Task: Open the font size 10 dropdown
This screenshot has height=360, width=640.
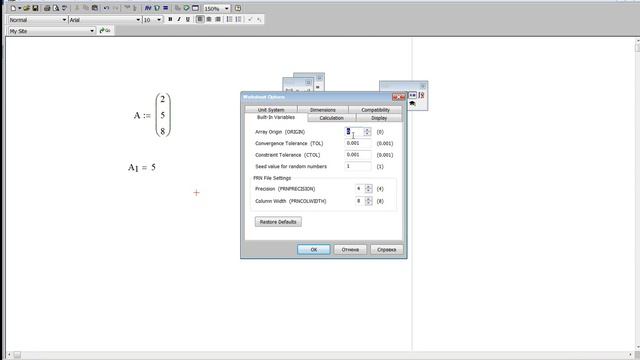Action: [x=159, y=20]
